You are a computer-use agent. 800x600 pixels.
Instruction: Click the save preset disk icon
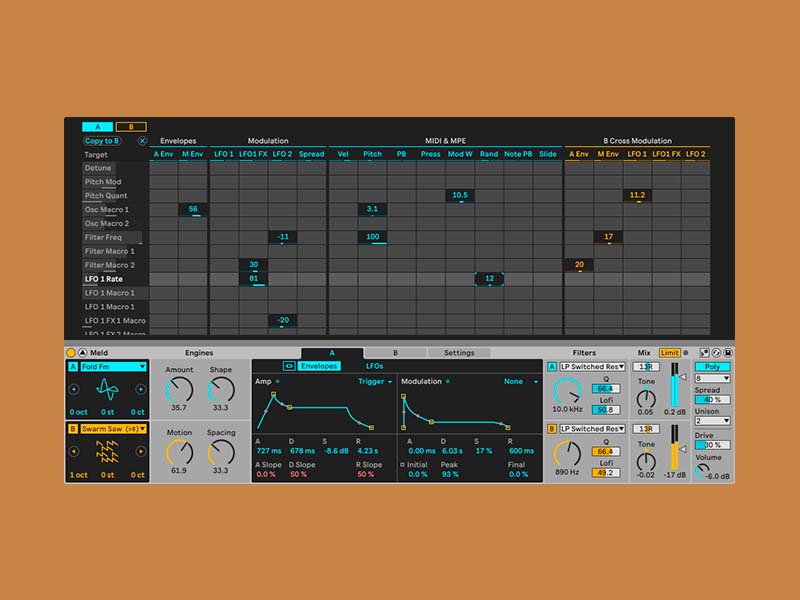pyautogui.click(x=727, y=353)
